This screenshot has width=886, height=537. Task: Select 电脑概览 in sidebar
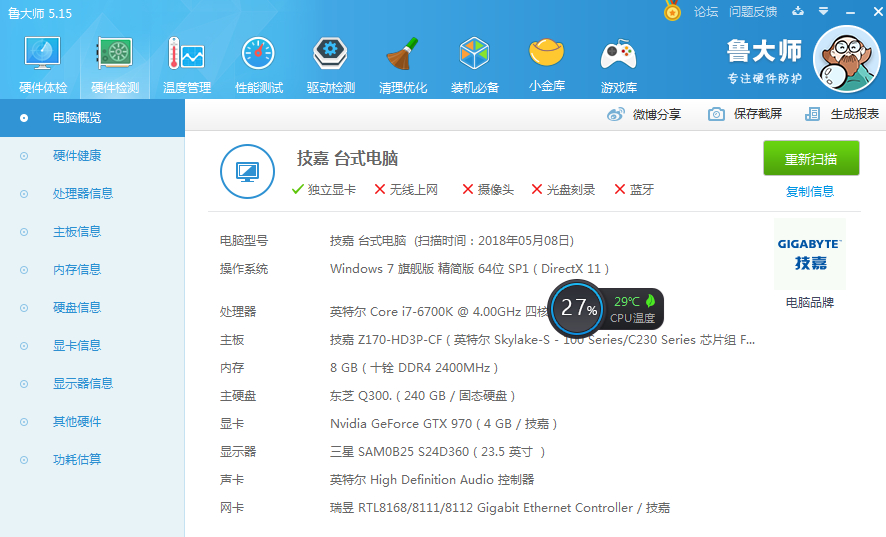(92, 118)
